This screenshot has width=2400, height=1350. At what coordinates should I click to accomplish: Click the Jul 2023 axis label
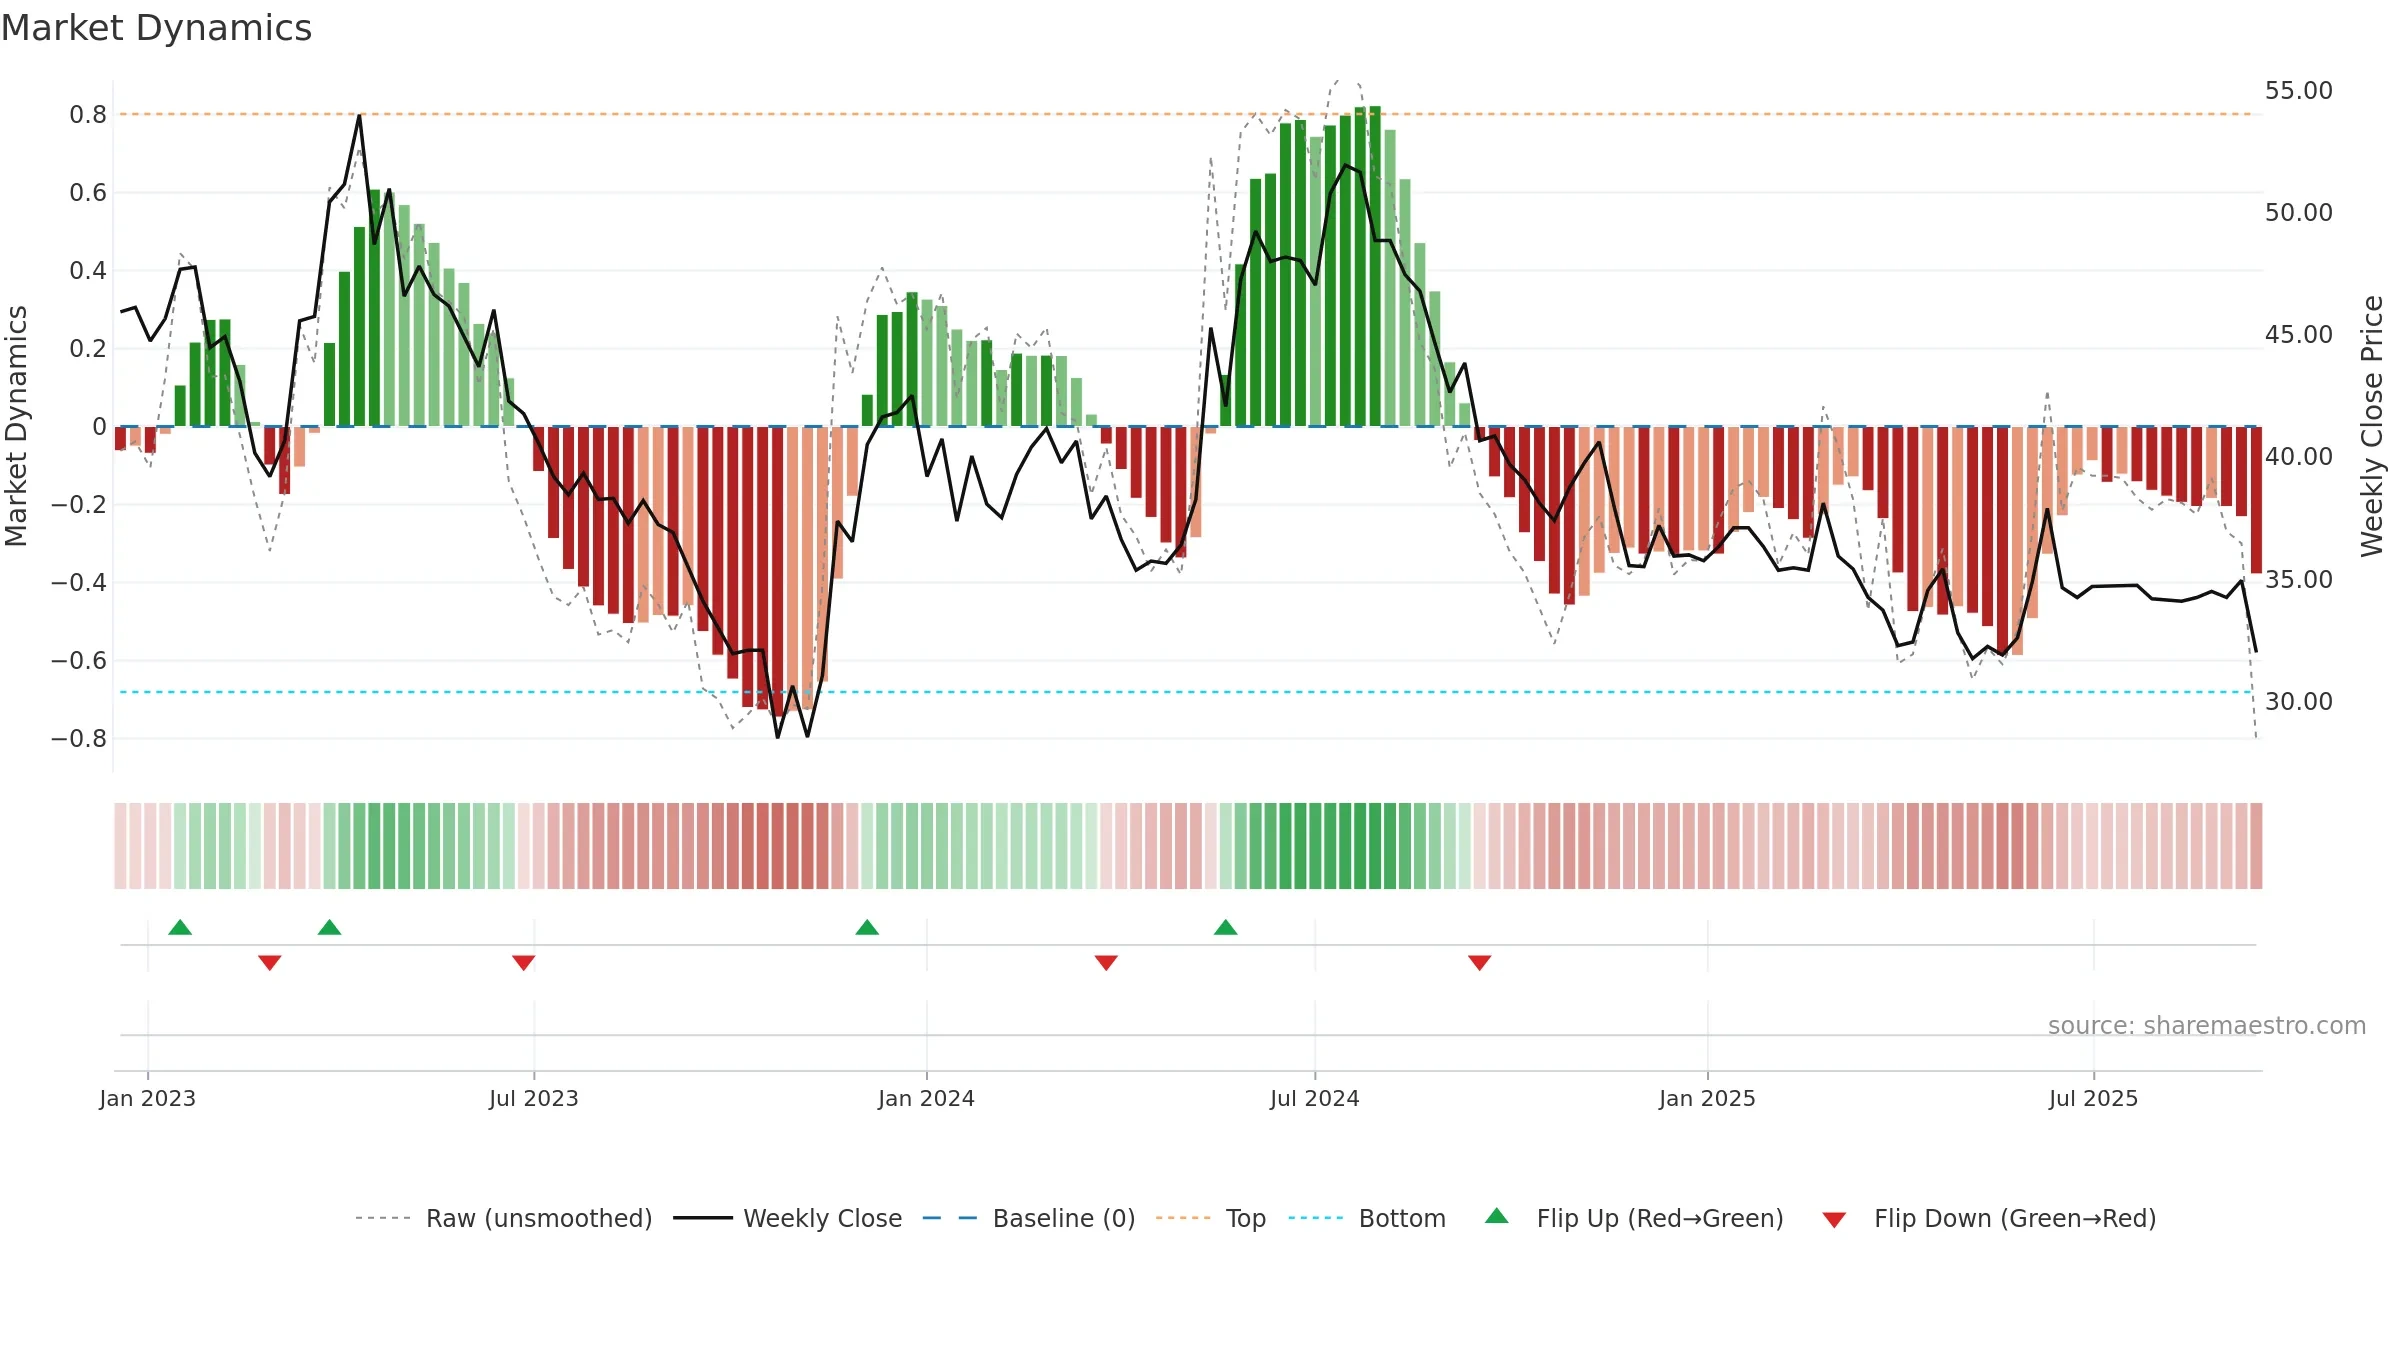pyautogui.click(x=534, y=1098)
